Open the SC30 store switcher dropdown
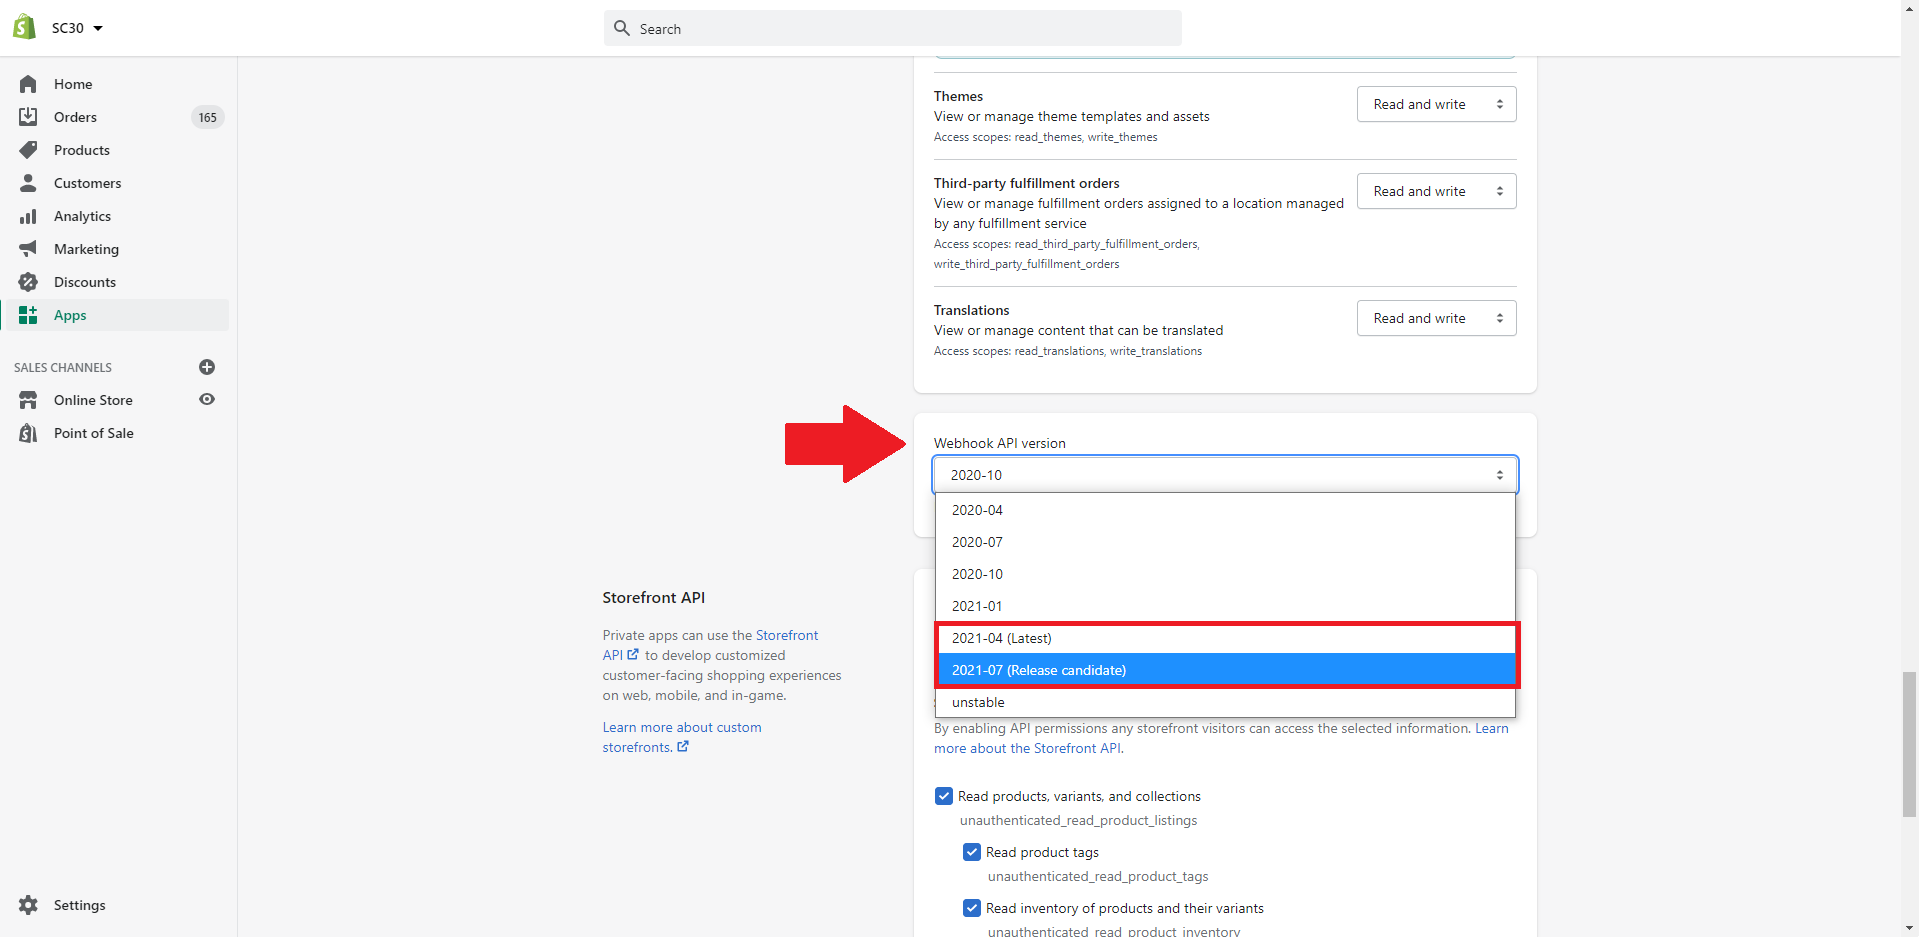The width and height of the screenshot is (1920, 937). coord(77,28)
